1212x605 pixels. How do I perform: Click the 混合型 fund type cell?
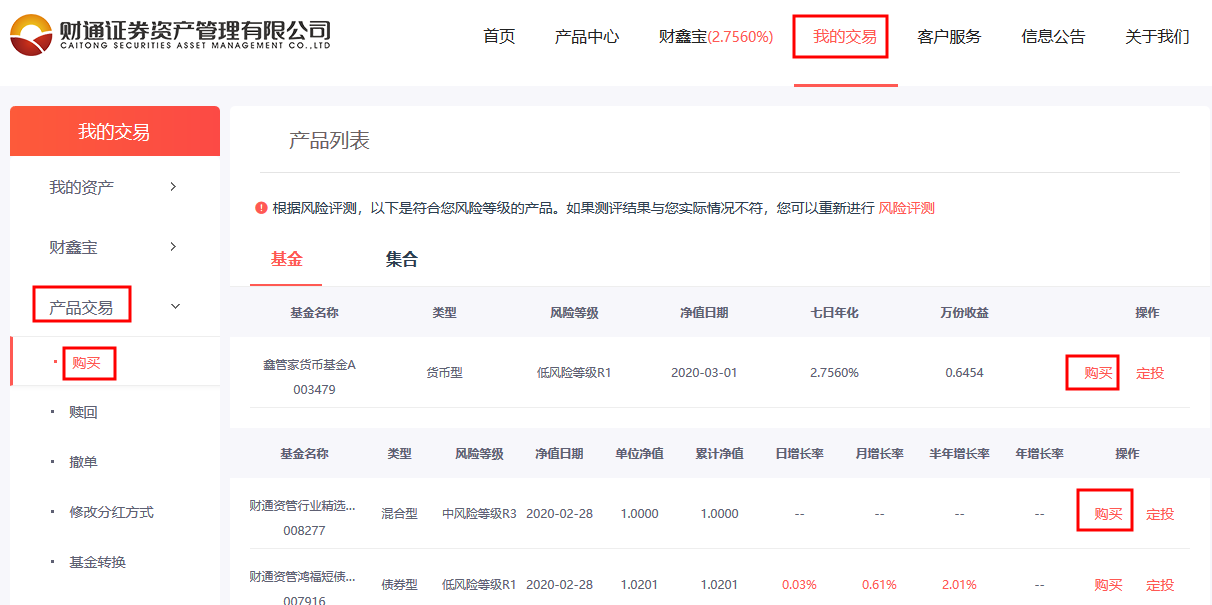click(x=399, y=514)
